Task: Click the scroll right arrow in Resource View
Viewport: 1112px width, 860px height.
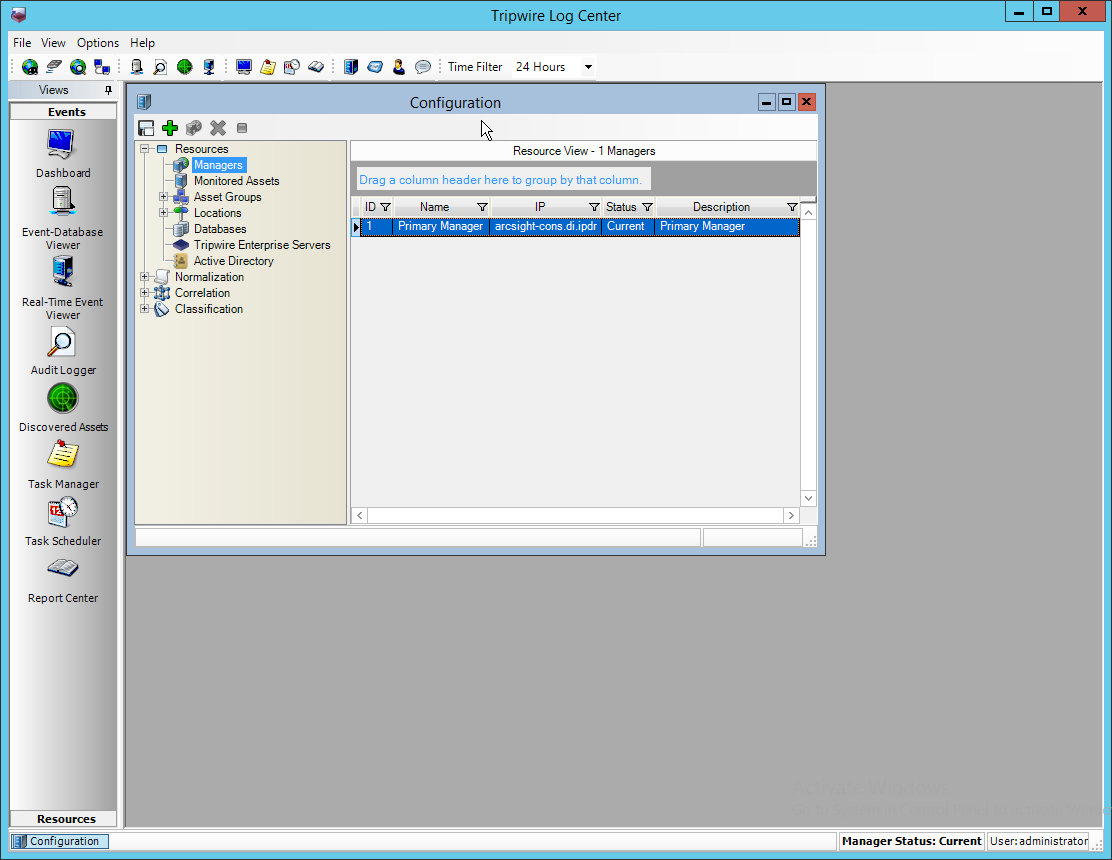Action: pyautogui.click(x=791, y=515)
